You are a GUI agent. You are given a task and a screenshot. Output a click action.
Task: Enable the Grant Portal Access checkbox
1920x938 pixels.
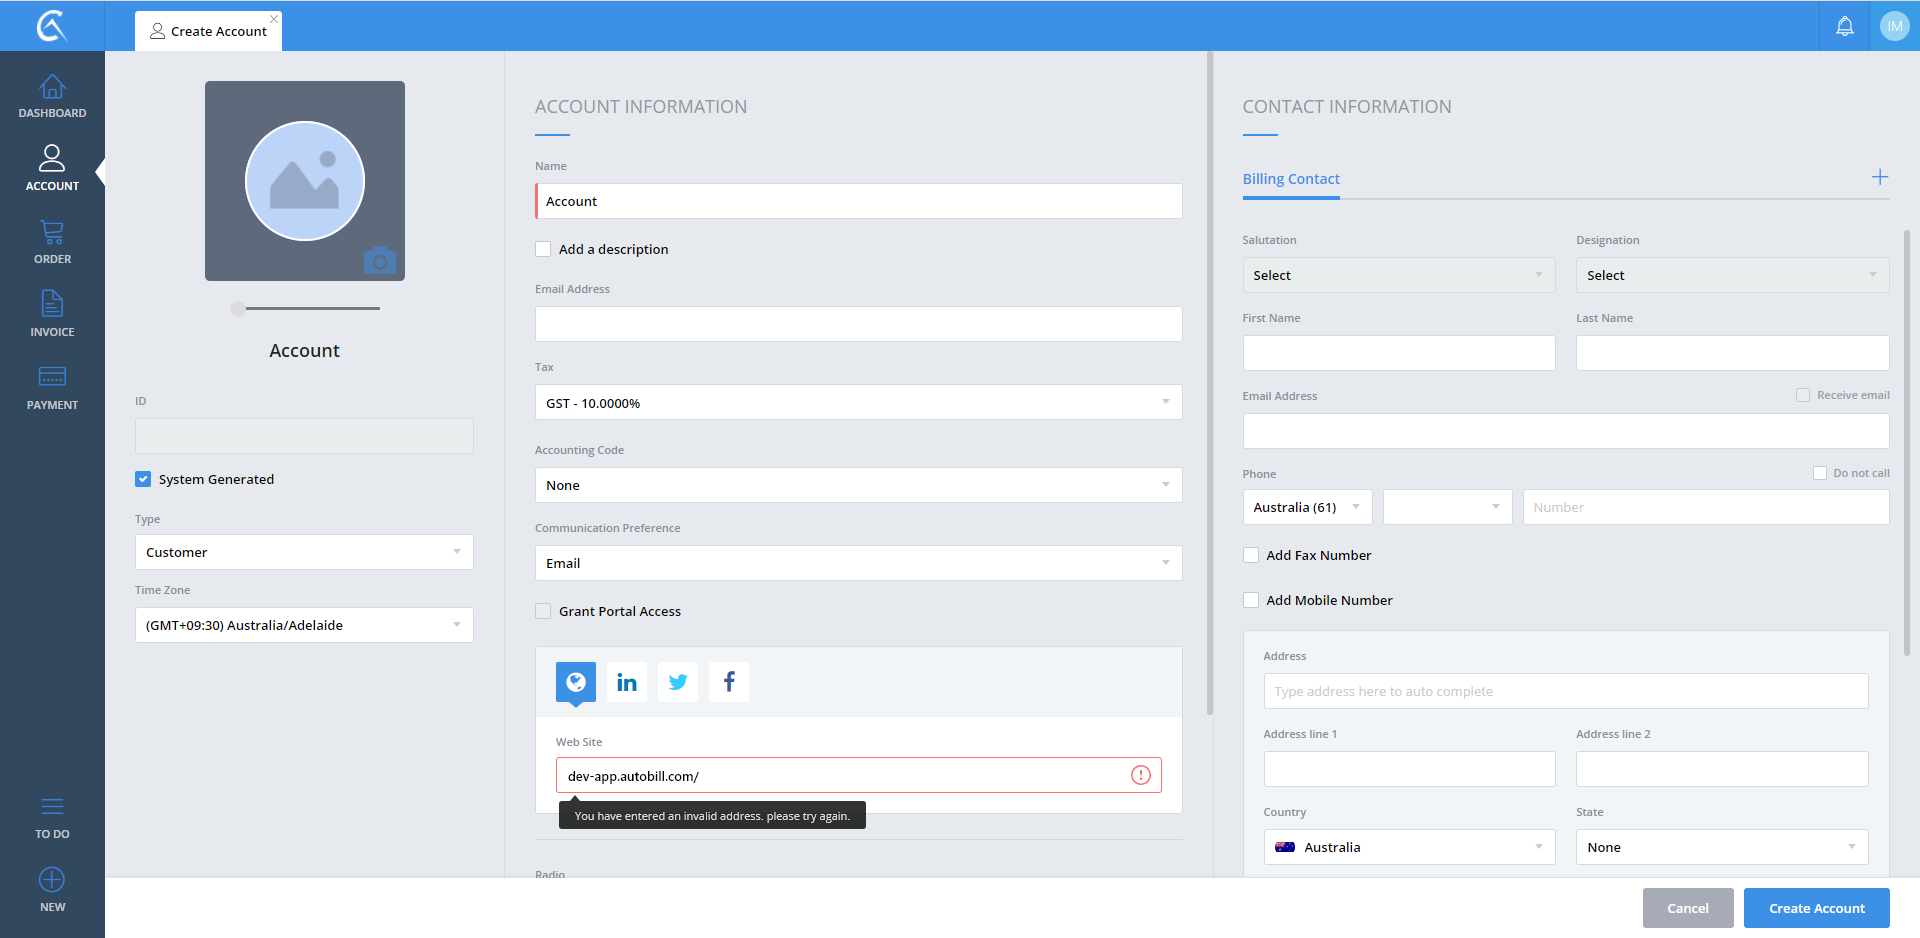543,611
